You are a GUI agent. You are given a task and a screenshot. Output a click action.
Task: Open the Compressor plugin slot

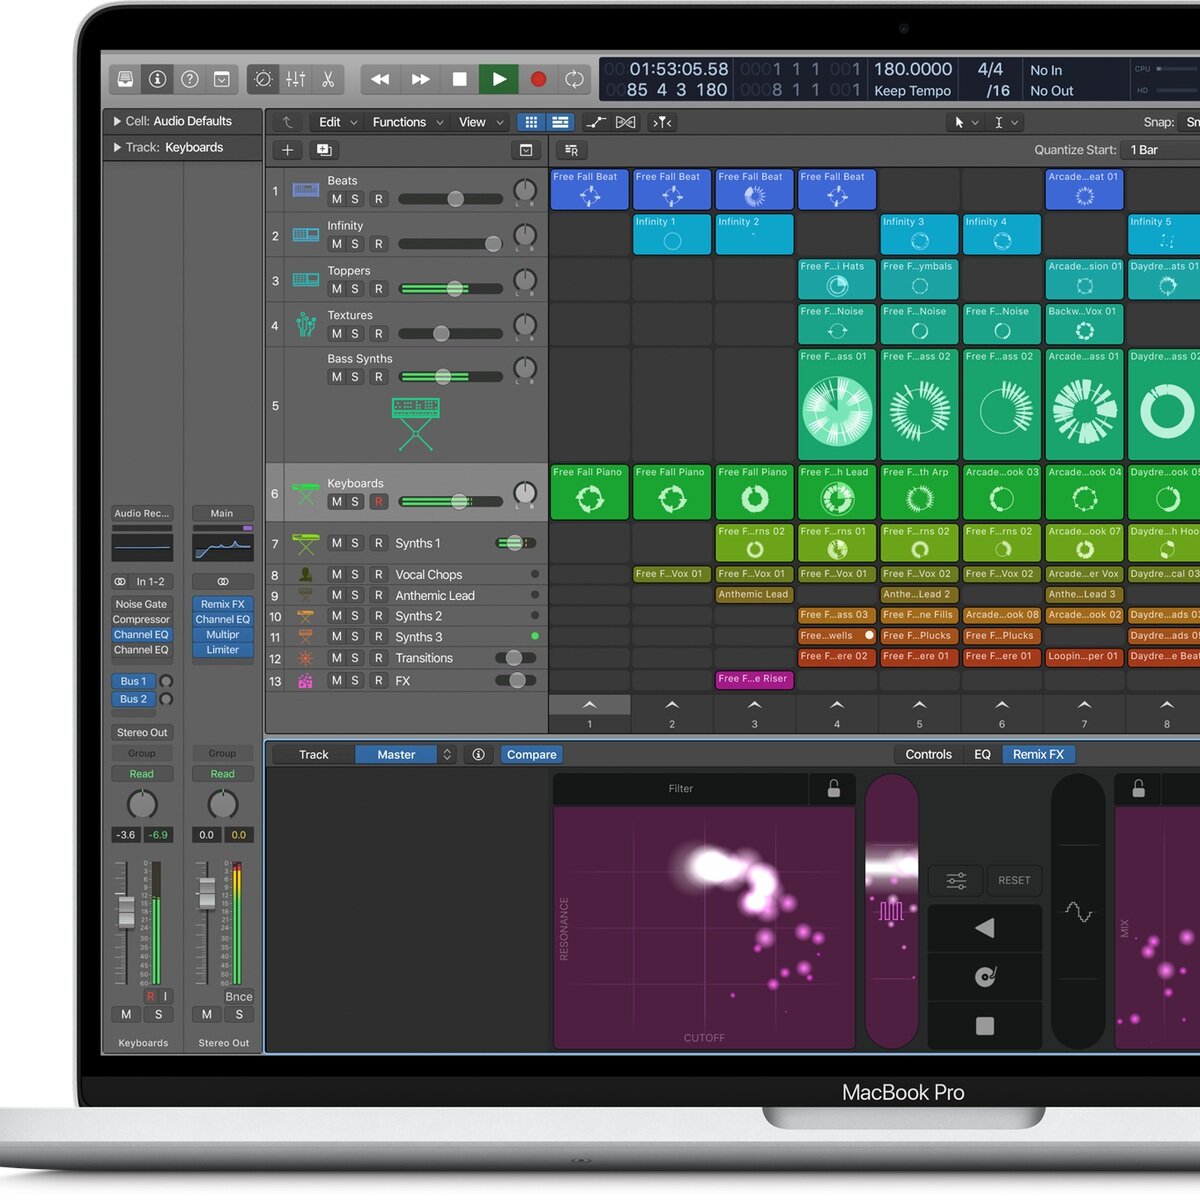click(x=141, y=619)
